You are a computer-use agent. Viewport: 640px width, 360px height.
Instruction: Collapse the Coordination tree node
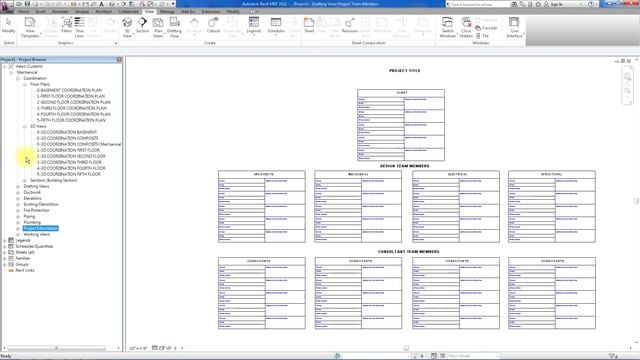(x=18, y=78)
